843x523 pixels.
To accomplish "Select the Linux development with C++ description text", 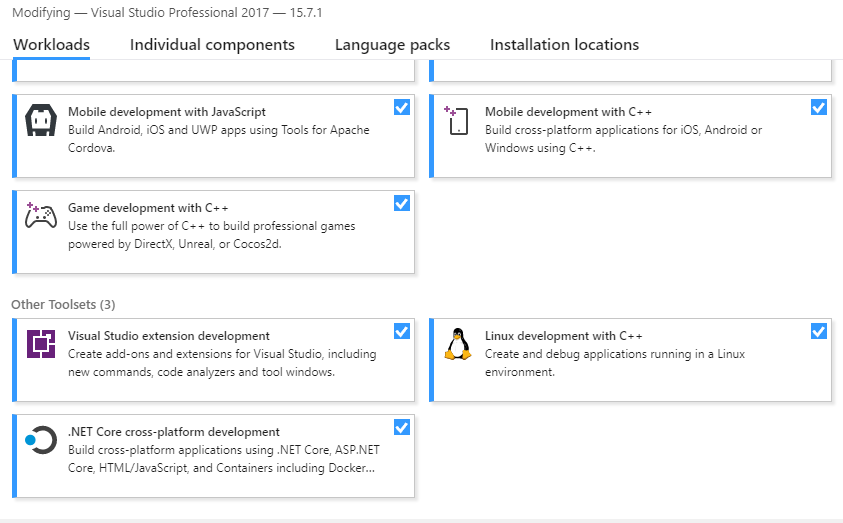I will coord(615,363).
